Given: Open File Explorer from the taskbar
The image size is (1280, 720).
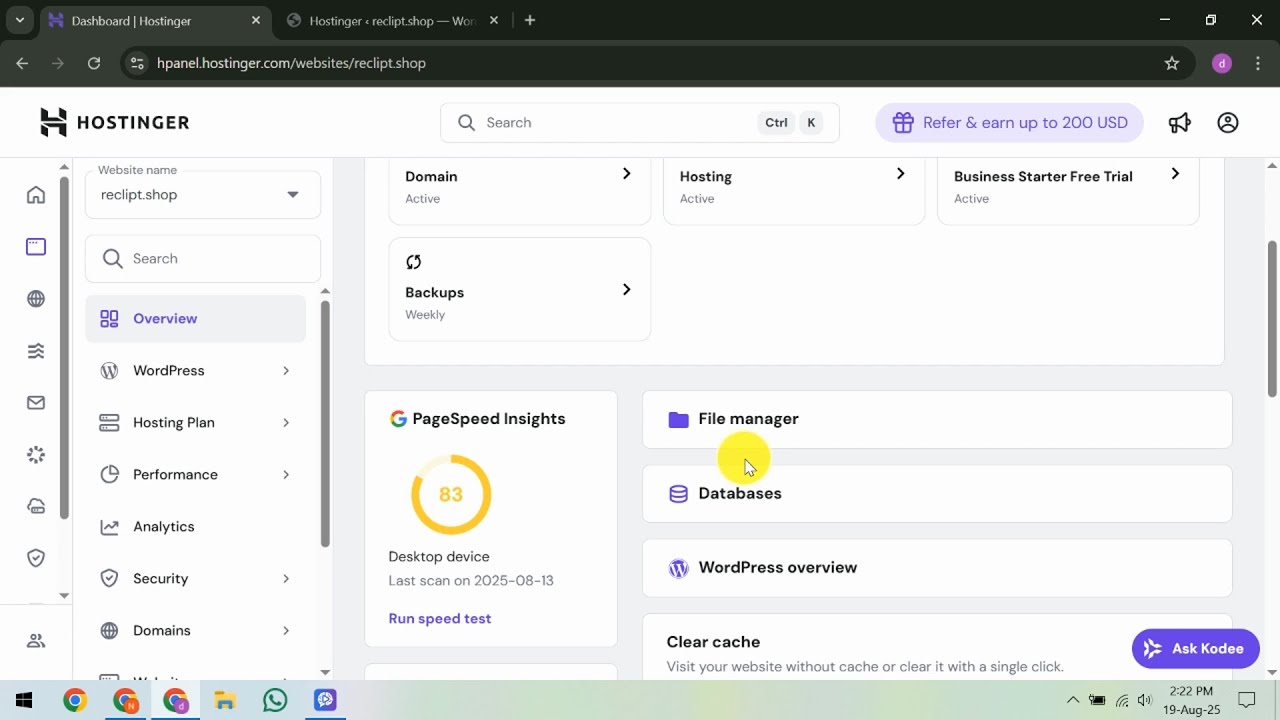Looking at the screenshot, I should coord(225,700).
